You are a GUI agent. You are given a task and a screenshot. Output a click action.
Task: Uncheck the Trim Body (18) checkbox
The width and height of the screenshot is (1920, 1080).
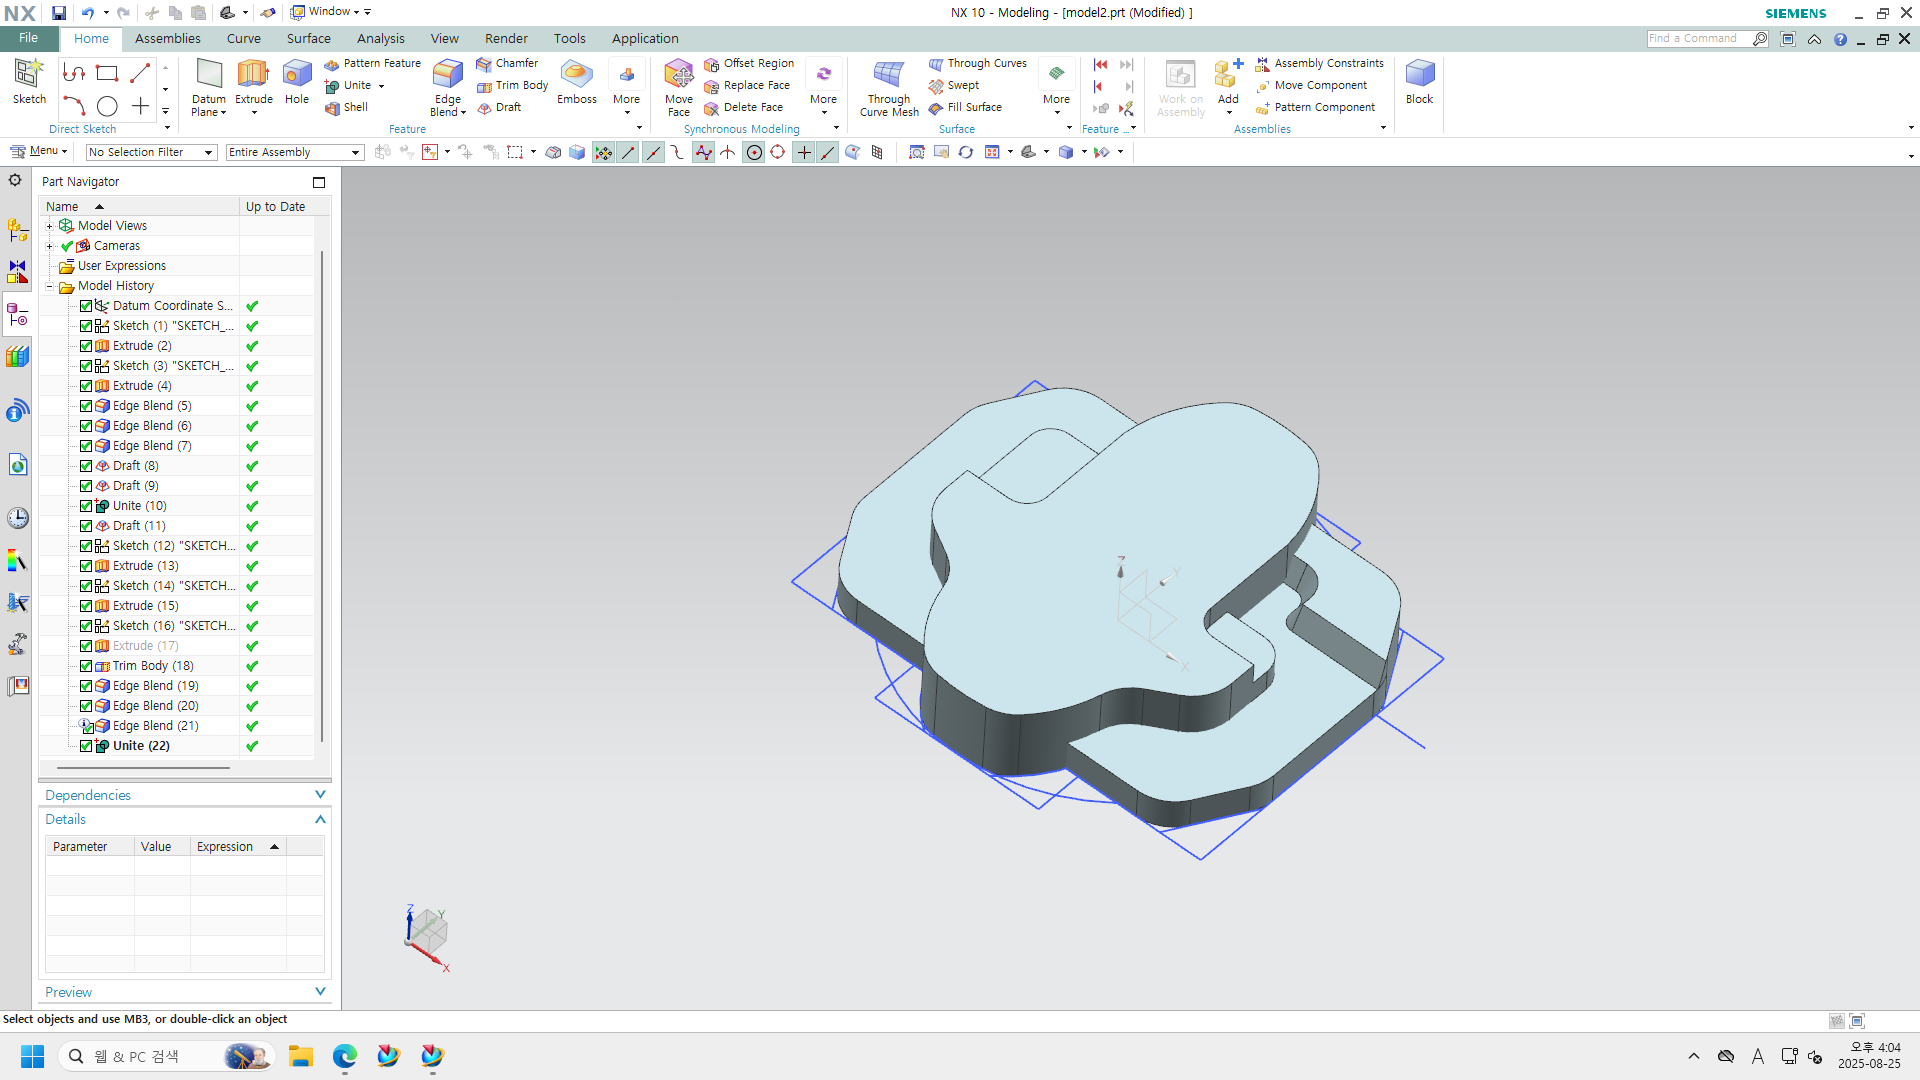point(86,666)
